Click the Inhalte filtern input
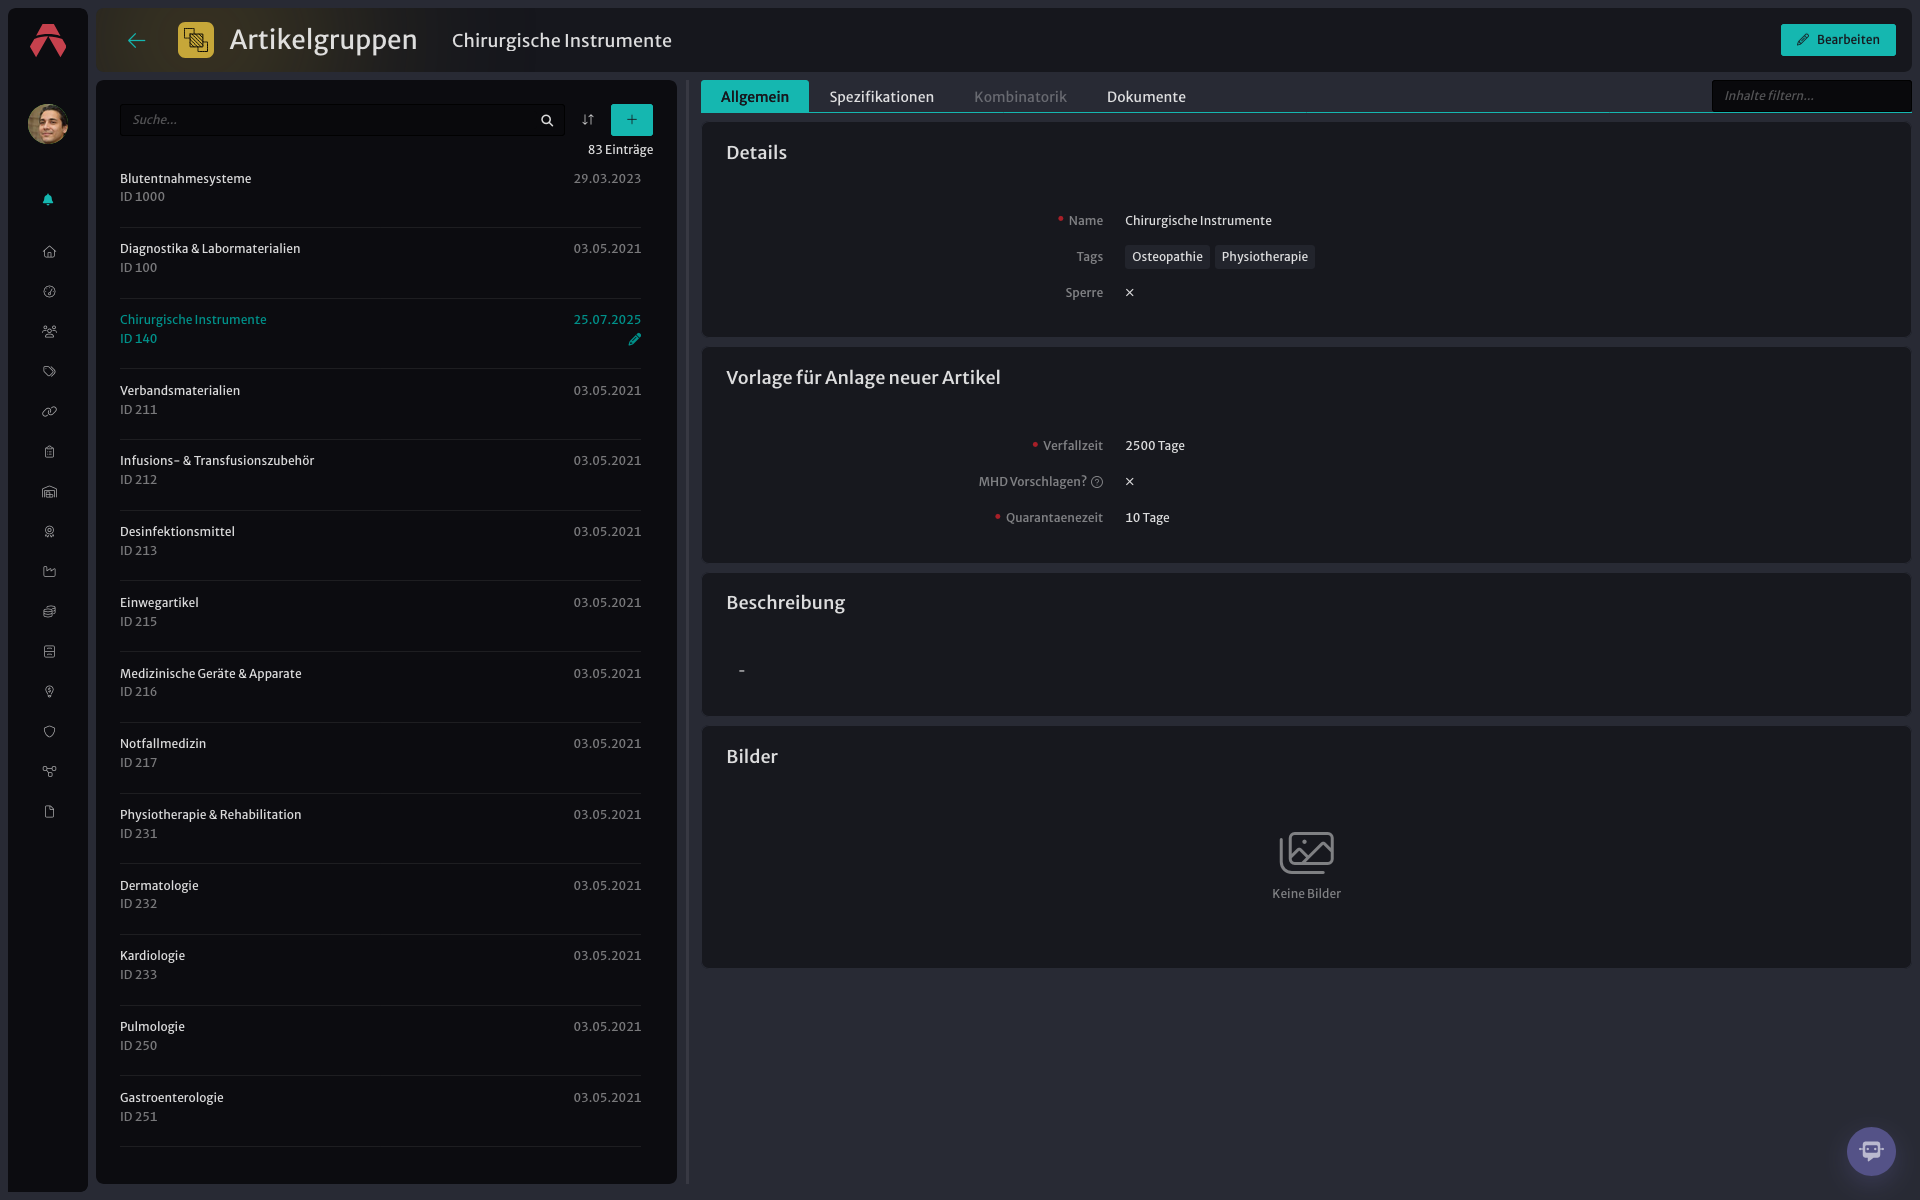 tap(1811, 96)
